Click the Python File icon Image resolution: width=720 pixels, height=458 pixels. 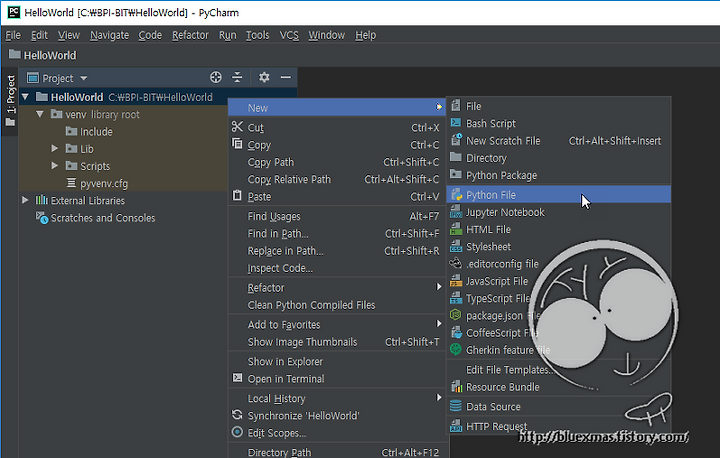point(456,194)
